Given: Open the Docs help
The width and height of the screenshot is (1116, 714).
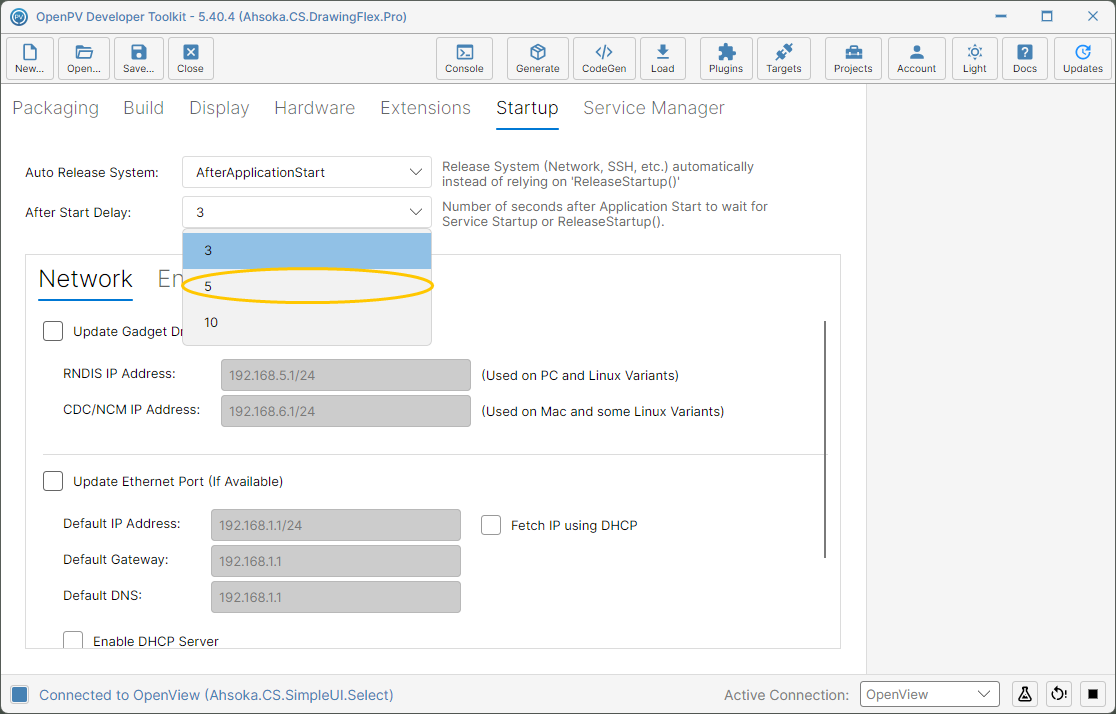Looking at the screenshot, I should pyautogui.click(x=1025, y=58).
